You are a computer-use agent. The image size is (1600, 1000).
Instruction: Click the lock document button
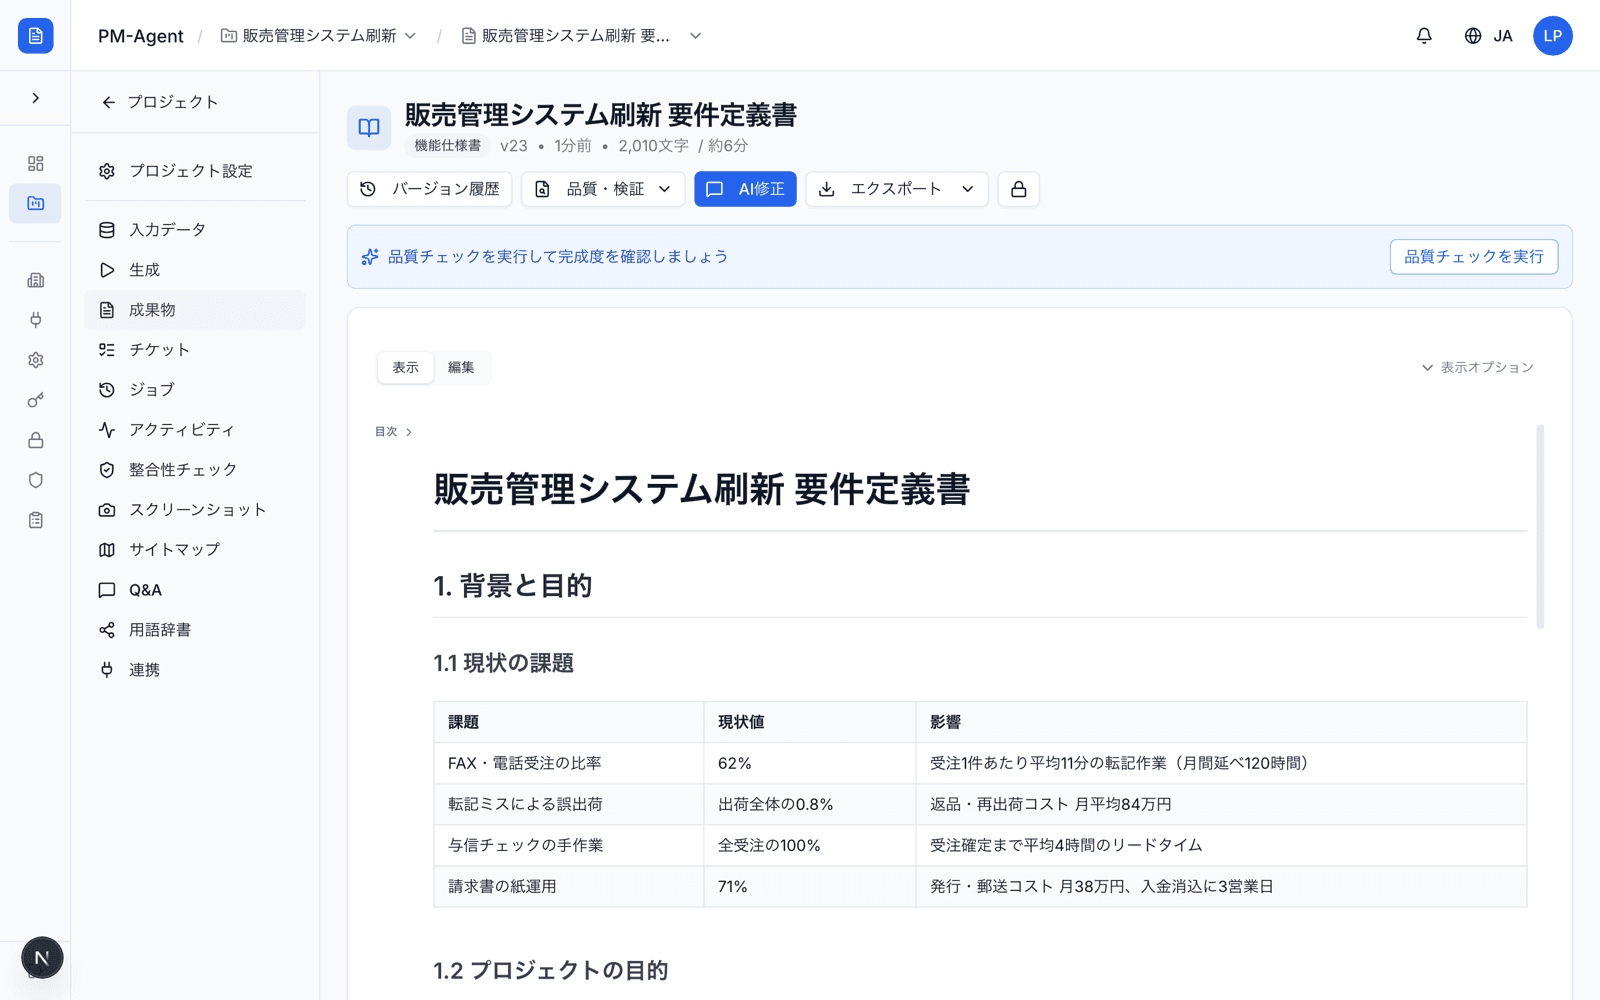[x=1018, y=189]
